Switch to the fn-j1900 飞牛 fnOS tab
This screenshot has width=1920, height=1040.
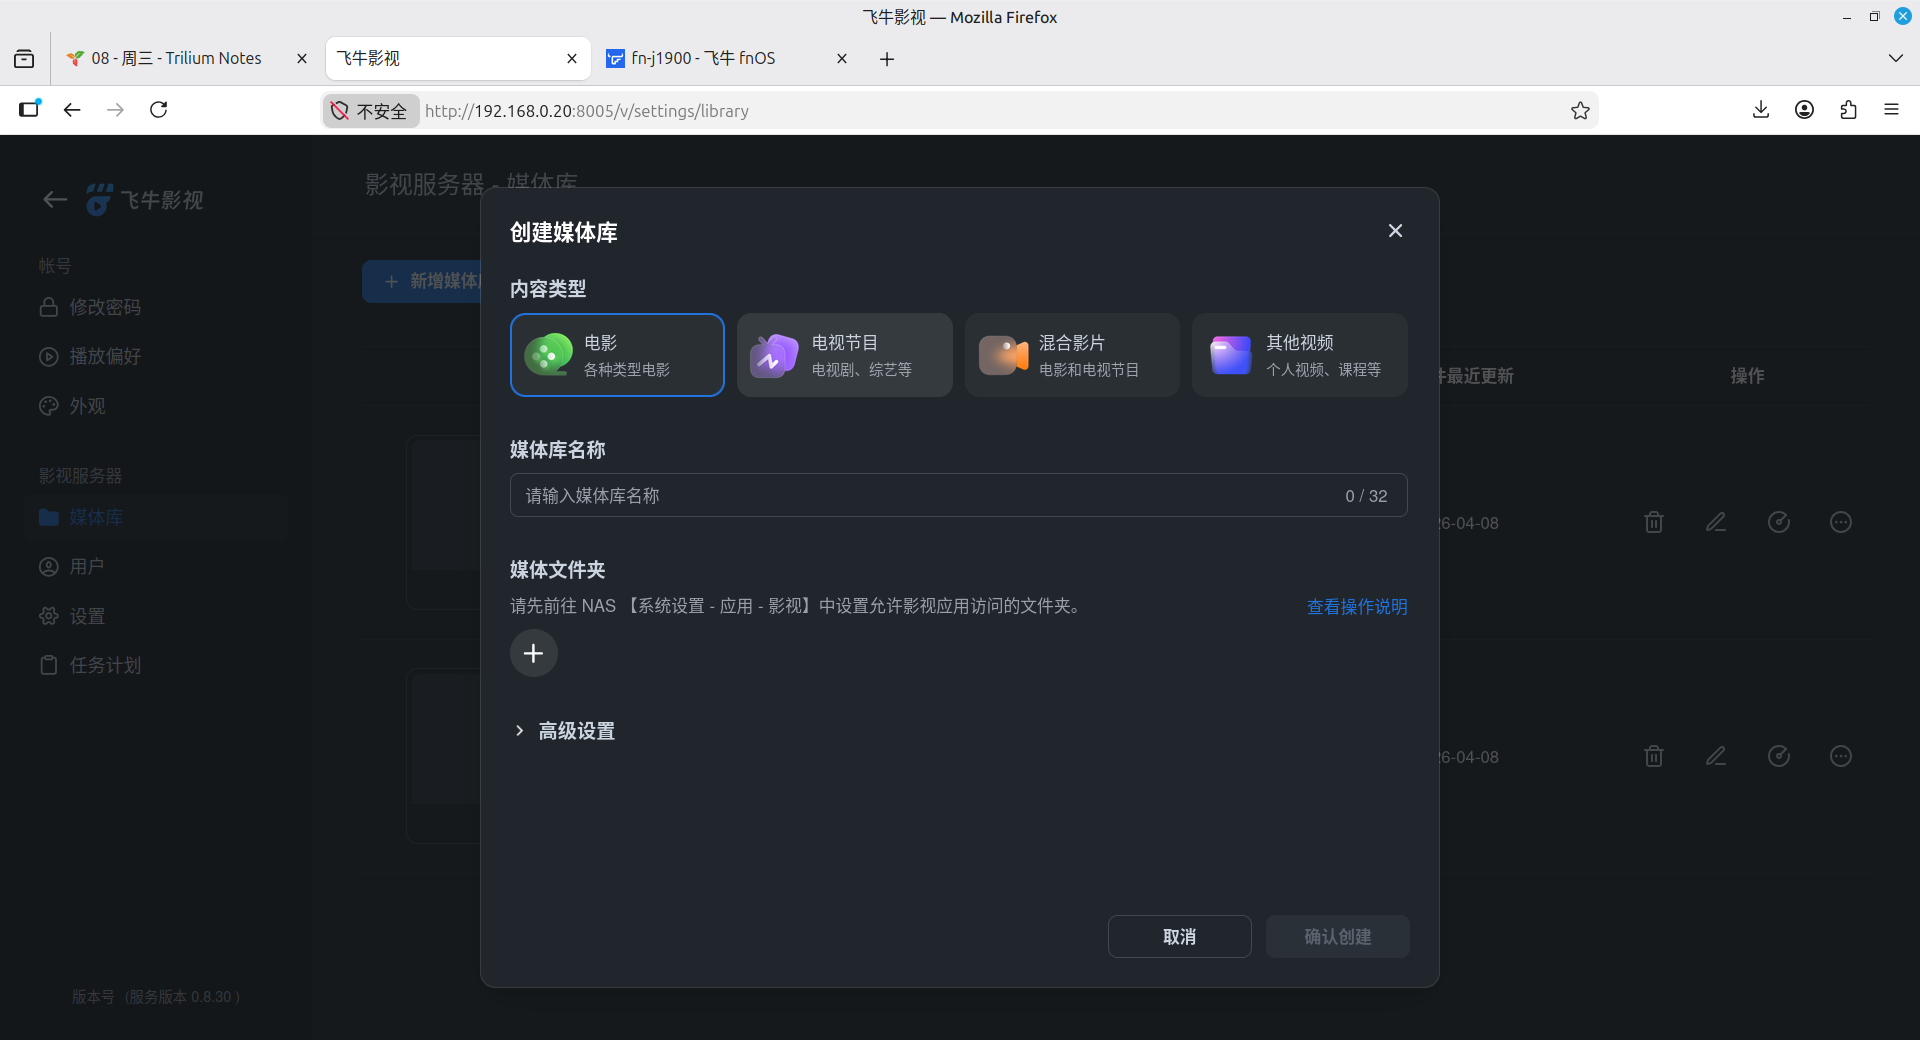[703, 58]
